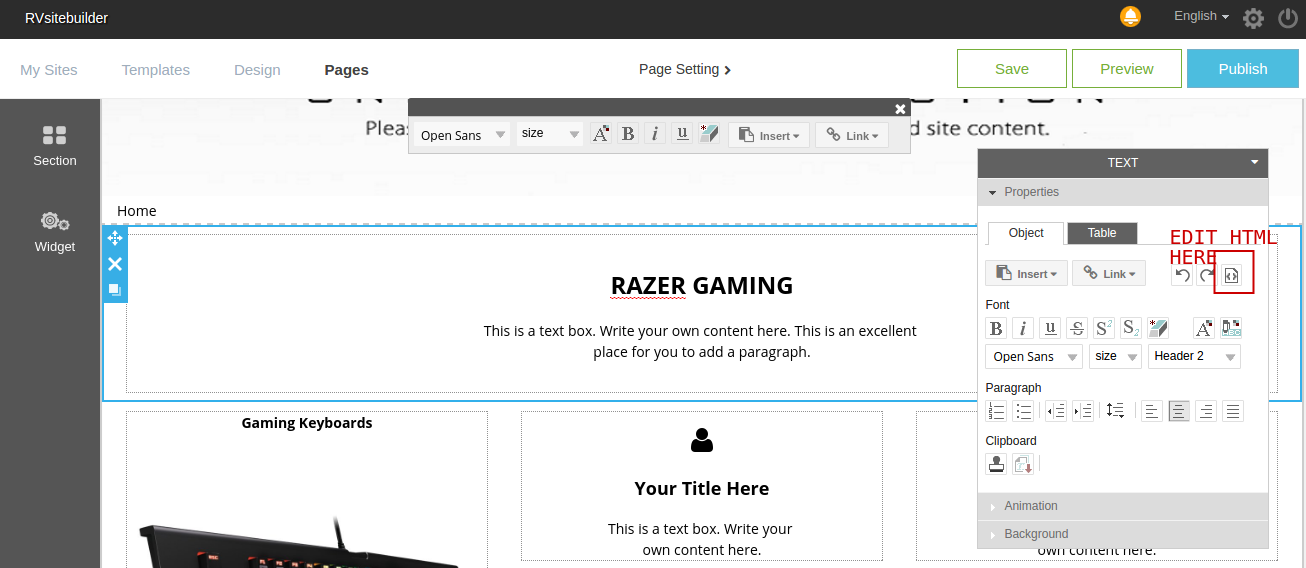The width and height of the screenshot is (1306, 568).
Task: Justify the paragraph text
Action: (x=1233, y=411)
